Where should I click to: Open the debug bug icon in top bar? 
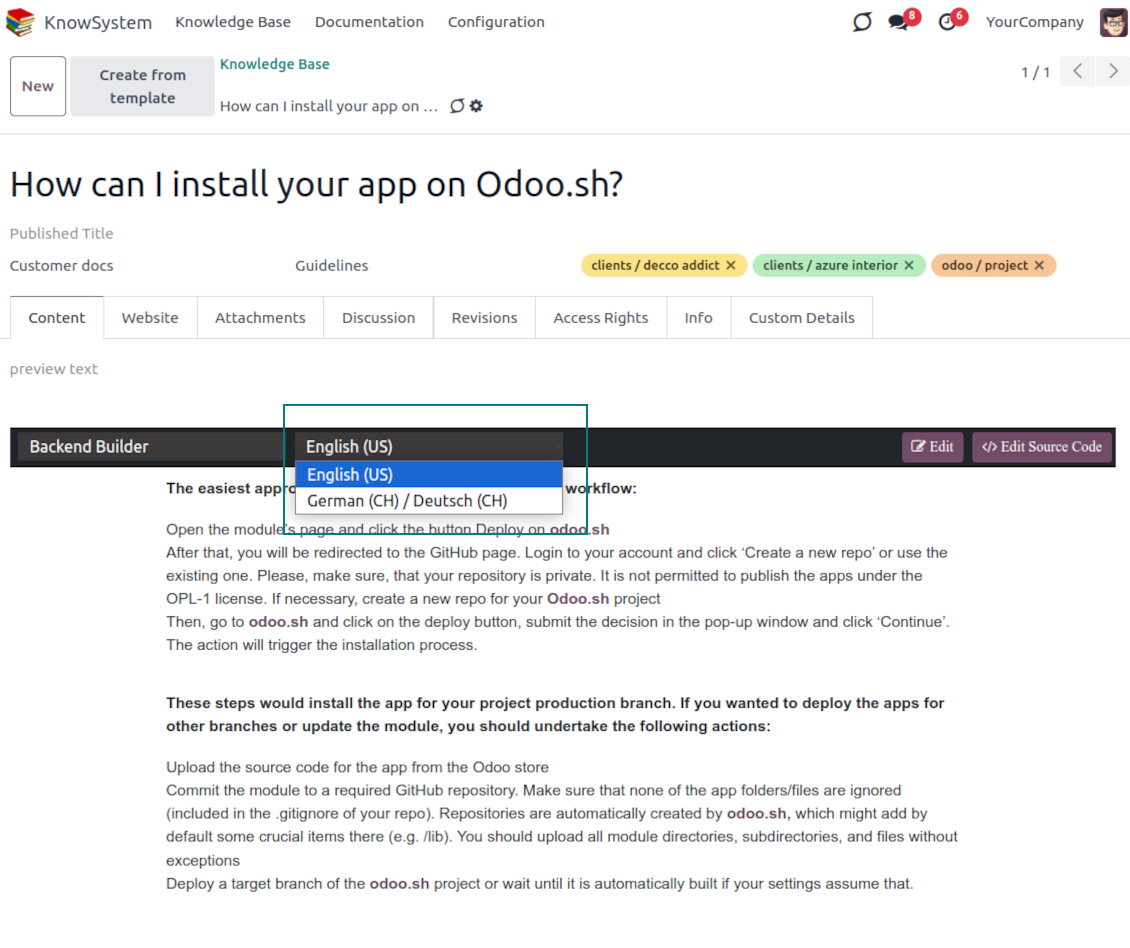[x=861, y=22]
